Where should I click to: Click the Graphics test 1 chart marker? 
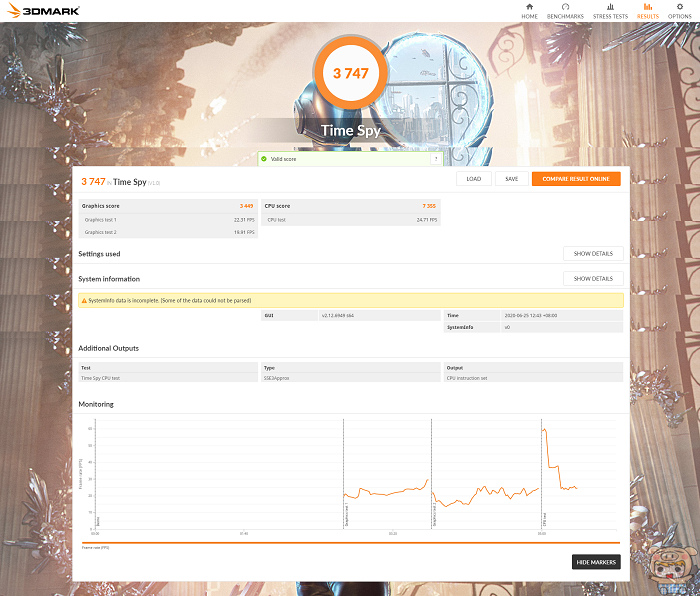(x=346, y=515)
